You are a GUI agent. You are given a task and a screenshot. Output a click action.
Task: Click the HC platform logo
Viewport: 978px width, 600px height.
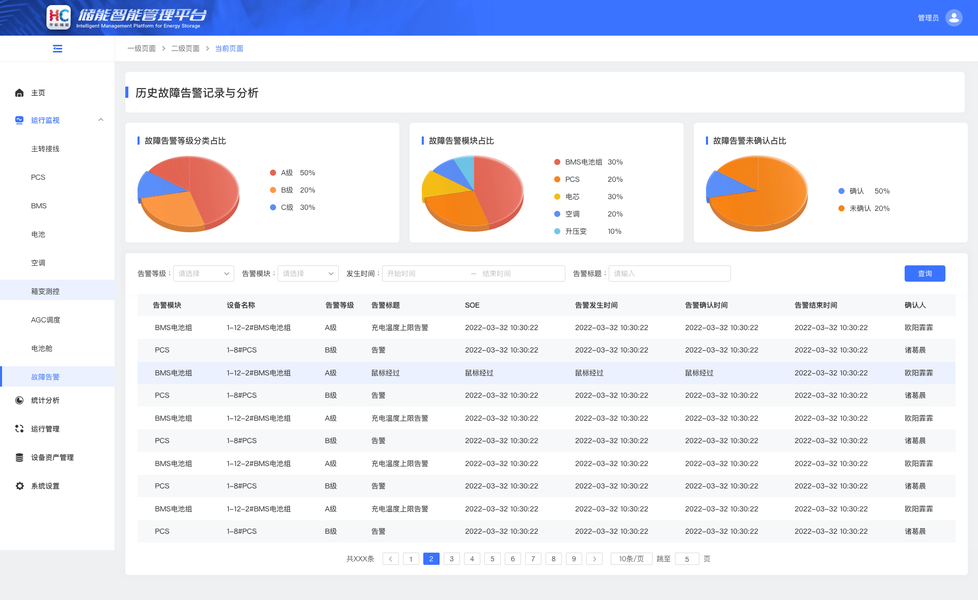59,17
